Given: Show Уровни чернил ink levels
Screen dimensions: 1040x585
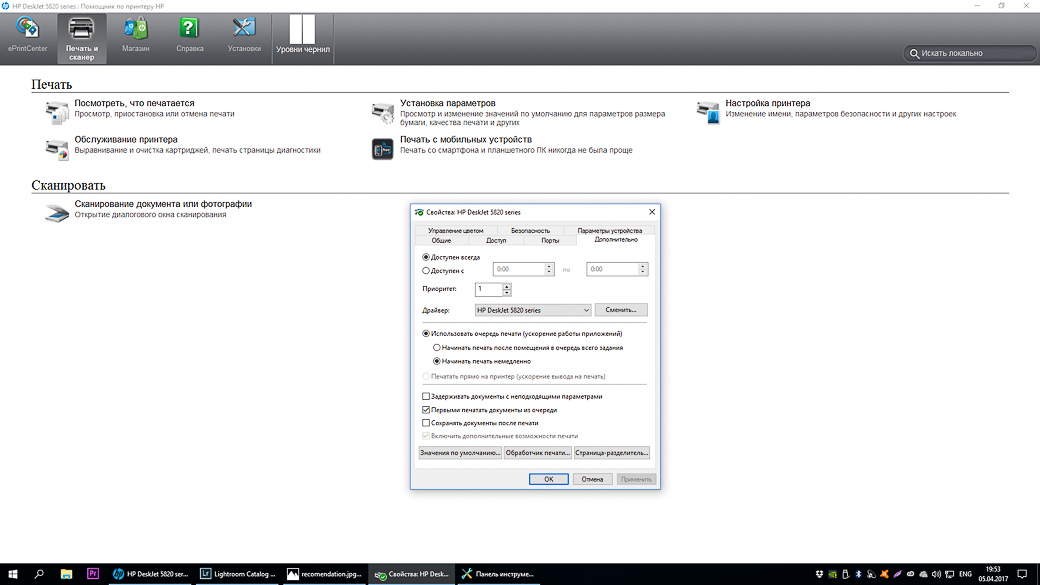Looking at the screenshot, I should [302, 35].
